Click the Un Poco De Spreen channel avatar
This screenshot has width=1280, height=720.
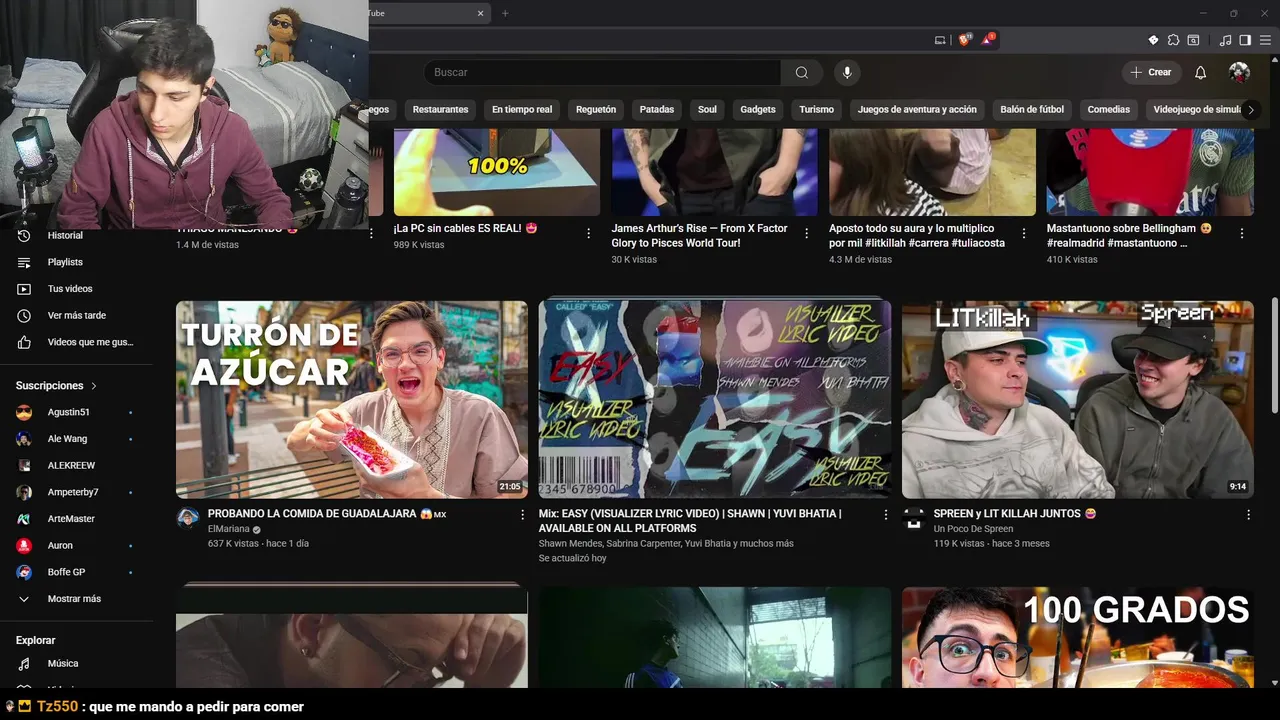[914, 518]
